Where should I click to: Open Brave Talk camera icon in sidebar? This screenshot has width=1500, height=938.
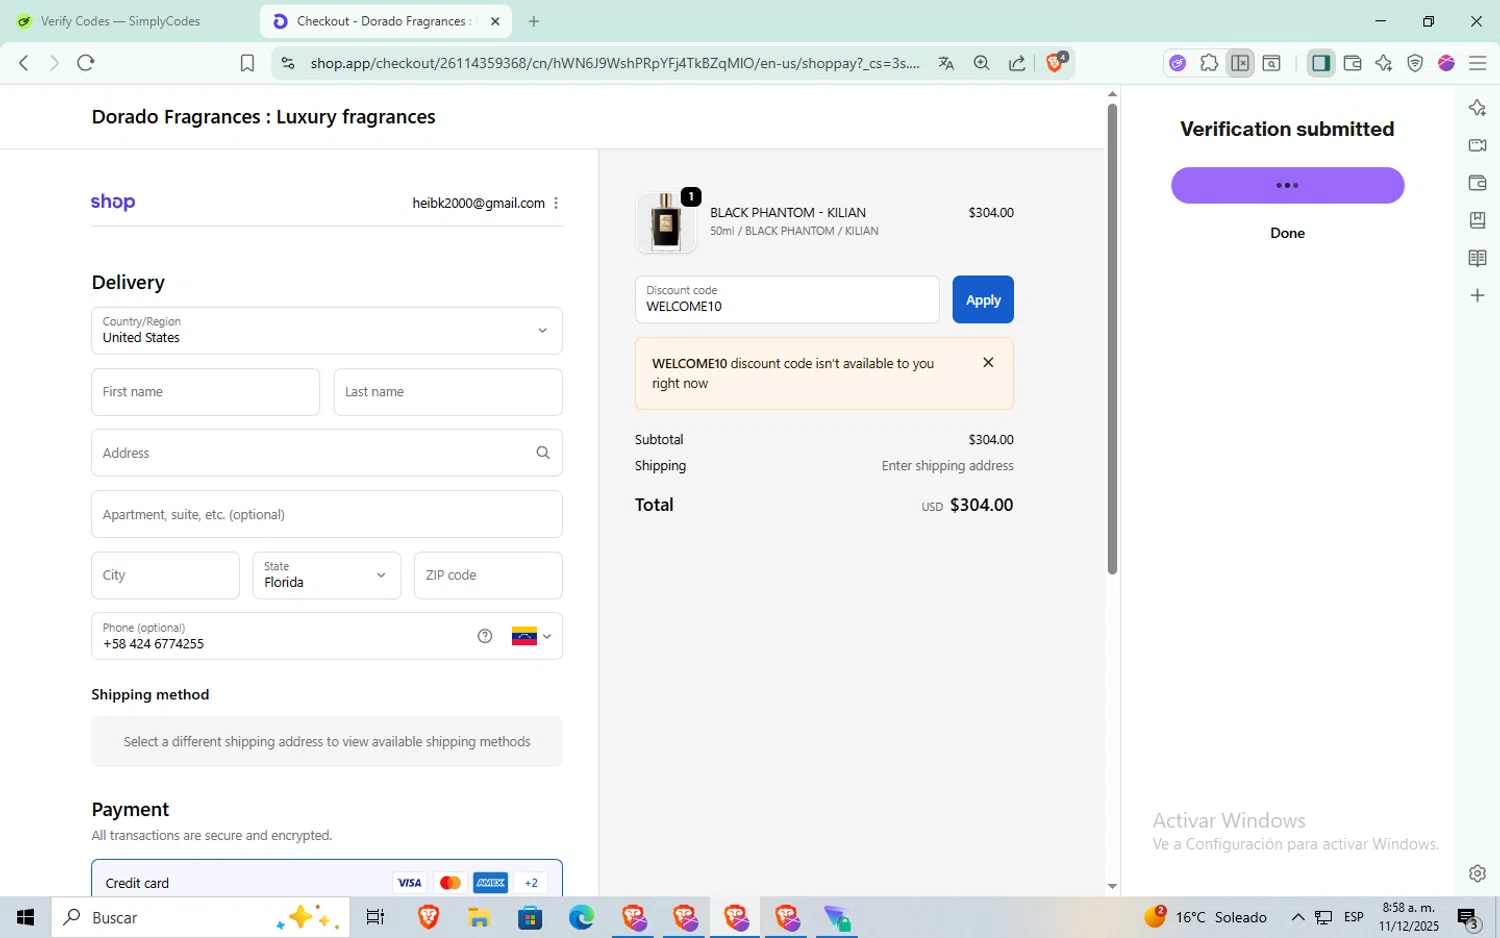coord(1477,145)
